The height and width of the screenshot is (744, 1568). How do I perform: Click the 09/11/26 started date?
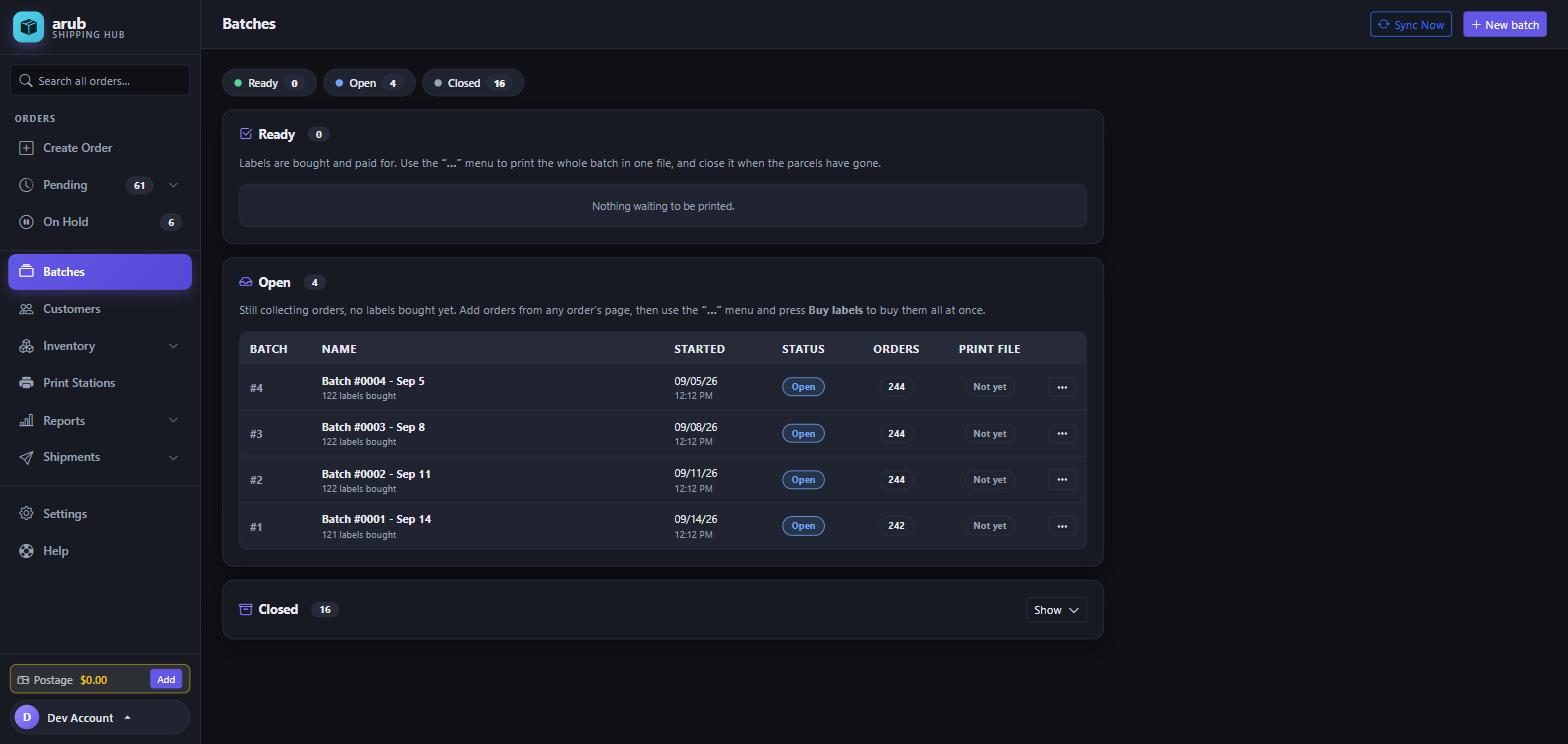tap(695, 473)
